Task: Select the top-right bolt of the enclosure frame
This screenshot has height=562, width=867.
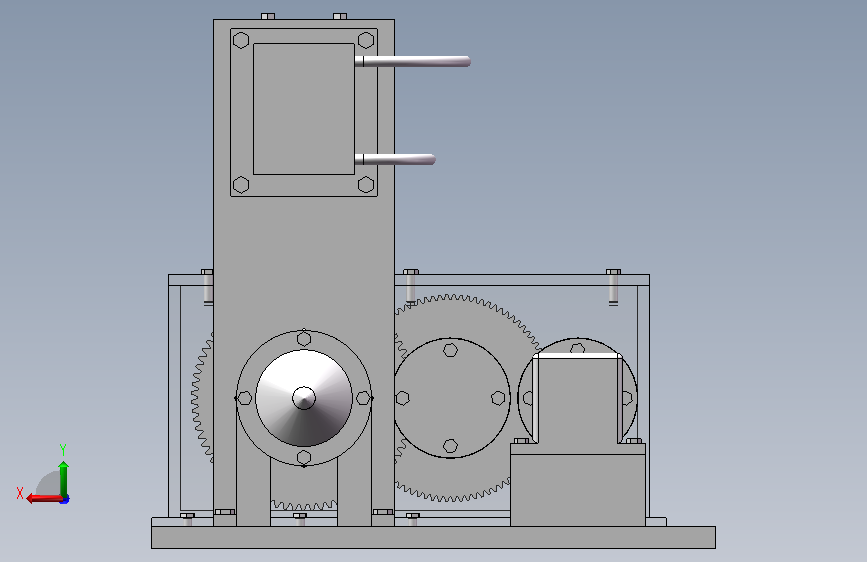Action: [x=613, y=287]
